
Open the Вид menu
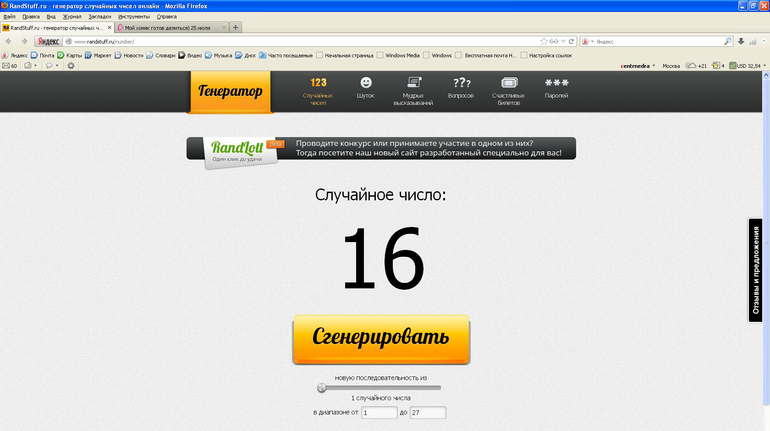click(x=51, y=17)
